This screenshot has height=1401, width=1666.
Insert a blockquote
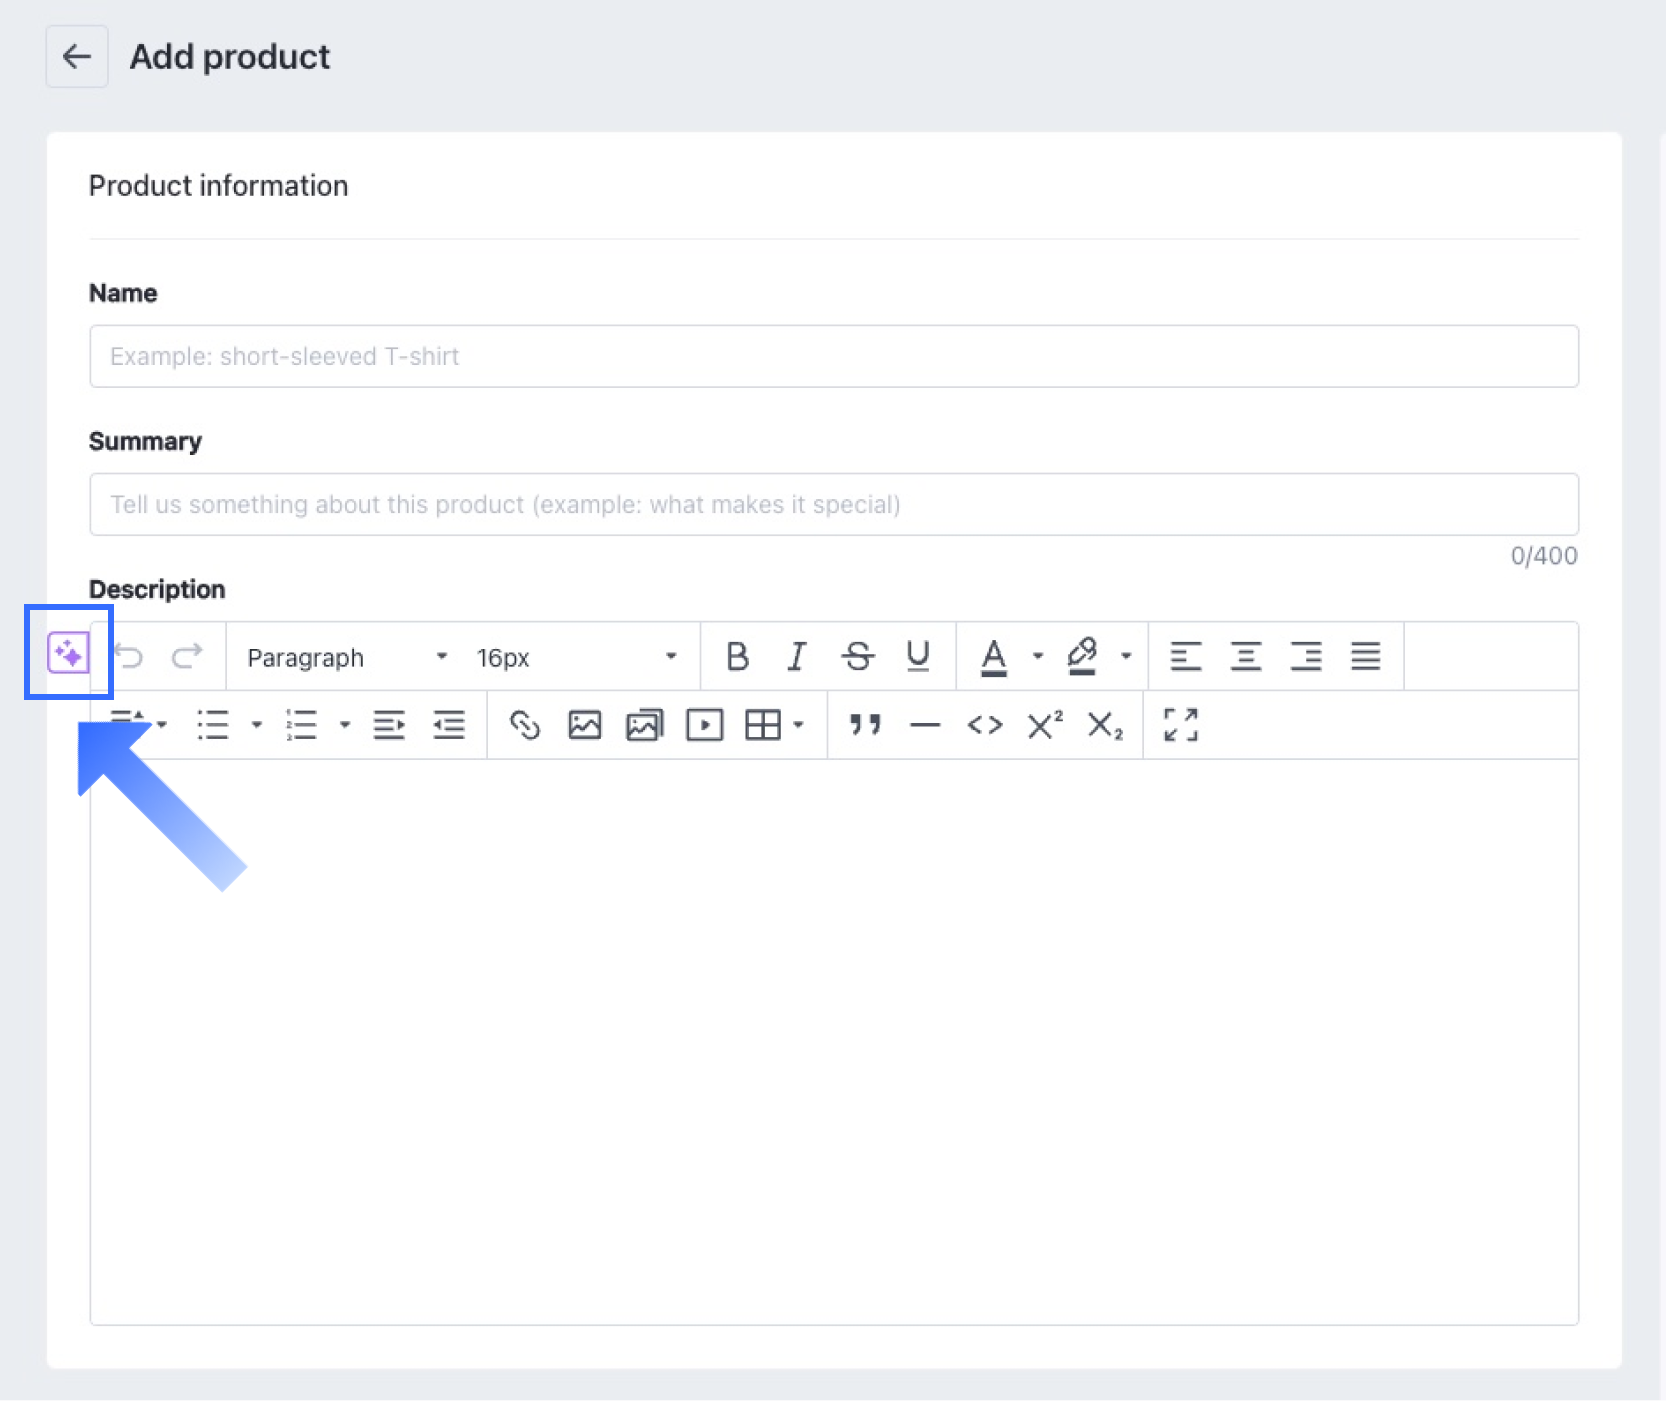865,725
